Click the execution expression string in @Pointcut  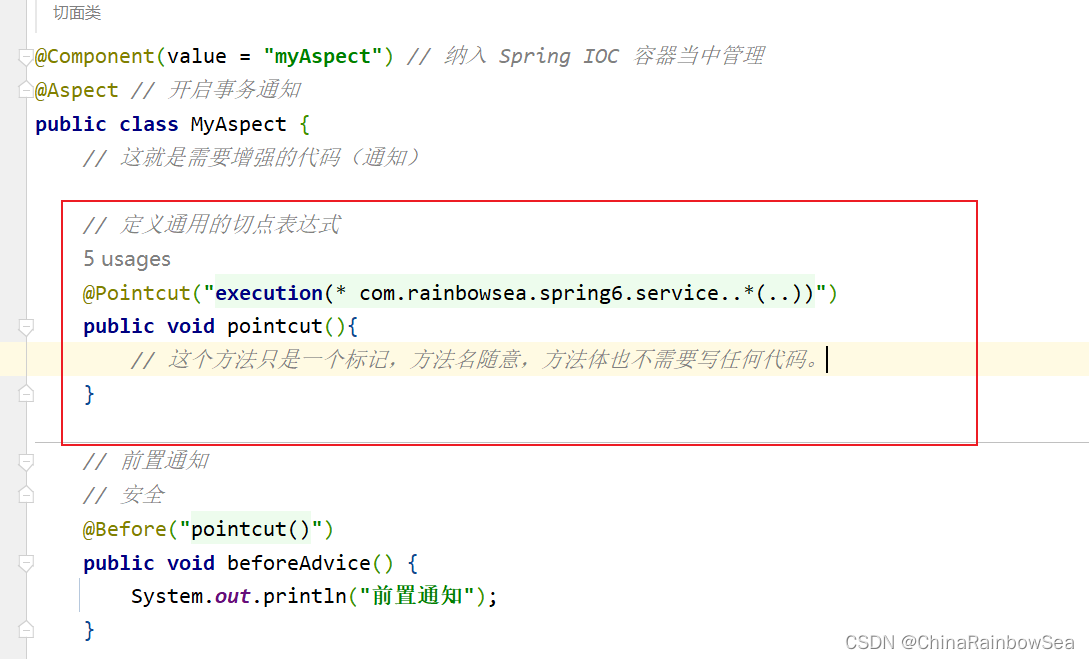(515, 293)
